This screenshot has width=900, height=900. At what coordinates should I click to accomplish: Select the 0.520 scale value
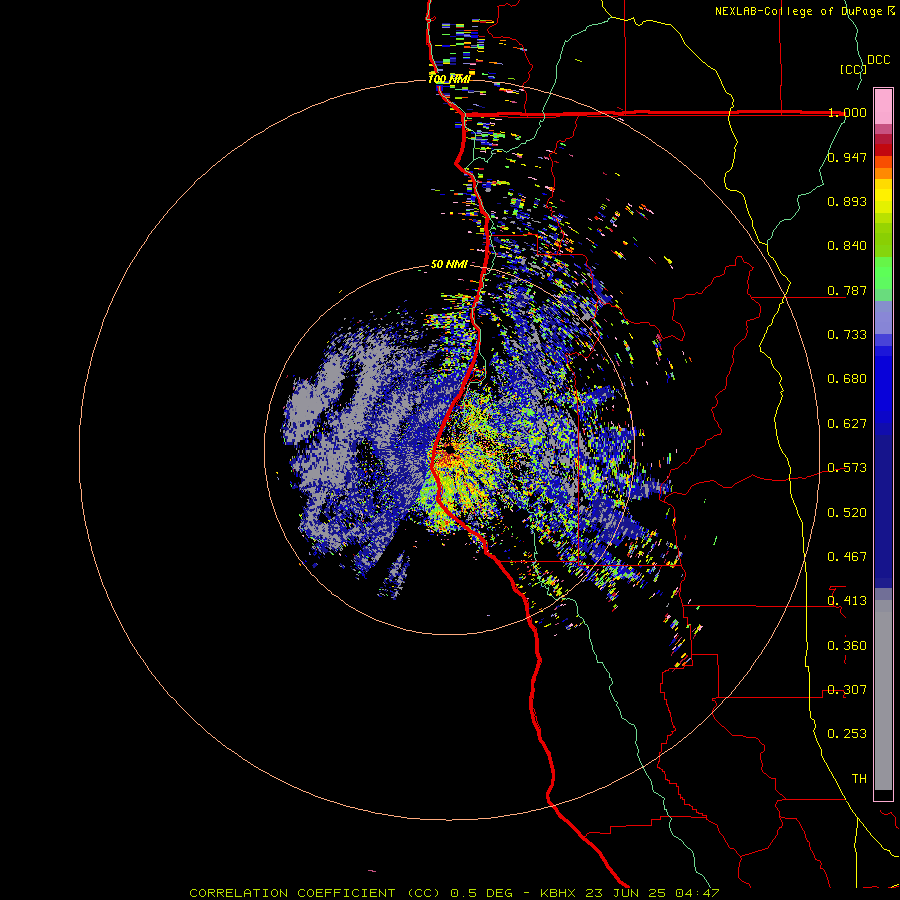coord(847,513)
